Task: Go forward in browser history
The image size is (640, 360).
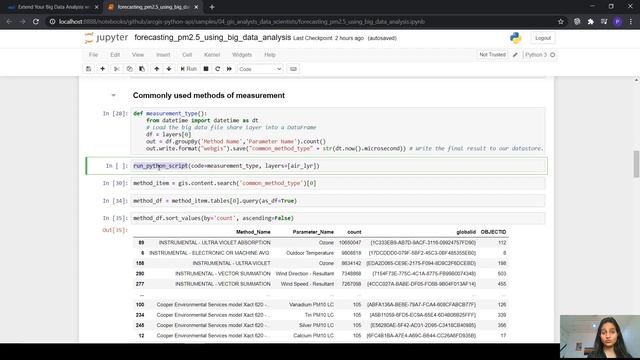Action: point(22,22)
